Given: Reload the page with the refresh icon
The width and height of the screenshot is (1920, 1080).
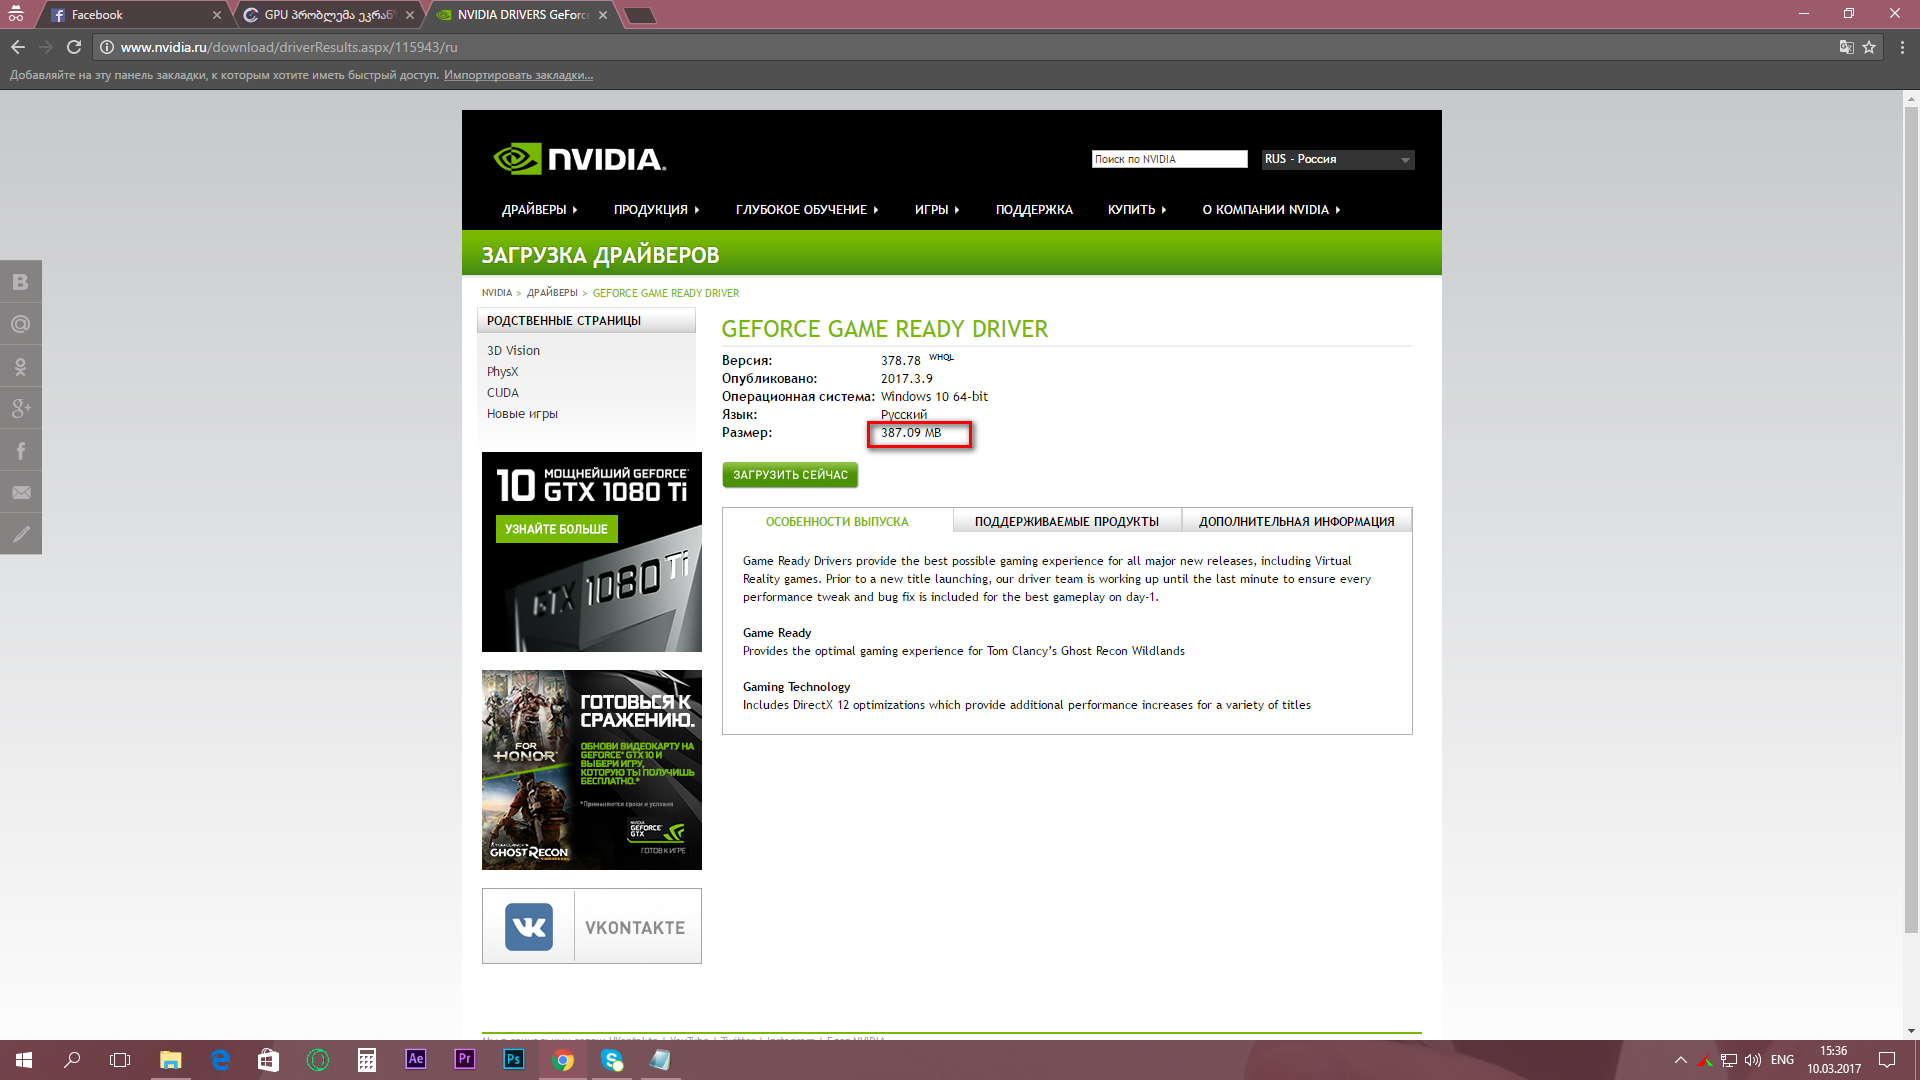Looking at the screenshot, I should [73, 47].
